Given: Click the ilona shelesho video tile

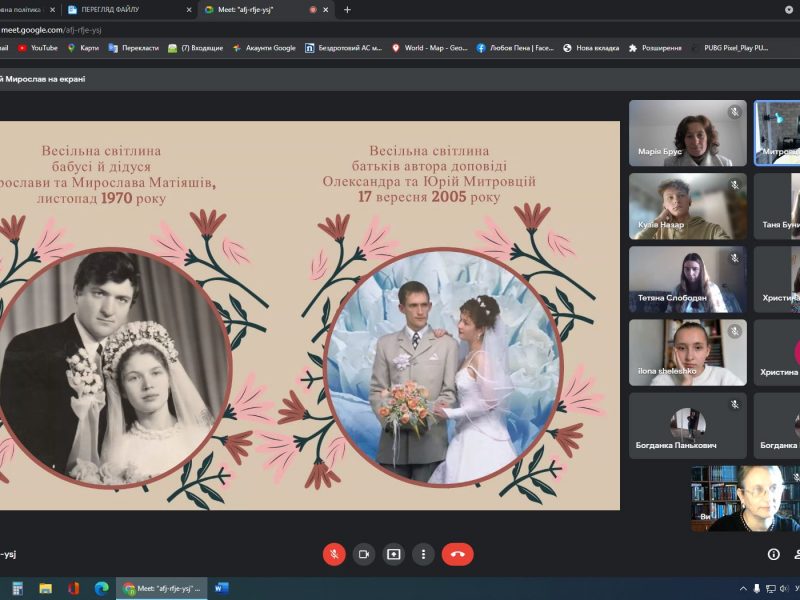Looking at the screenshot, I should tap(688, 352).
